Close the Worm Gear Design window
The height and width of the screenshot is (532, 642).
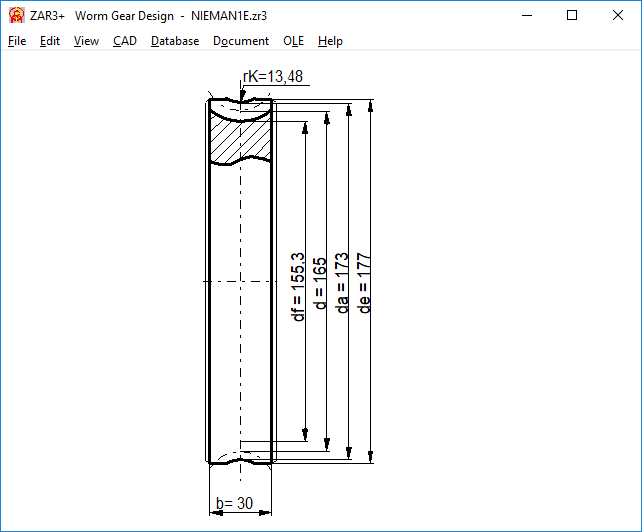tap(618, 16)
